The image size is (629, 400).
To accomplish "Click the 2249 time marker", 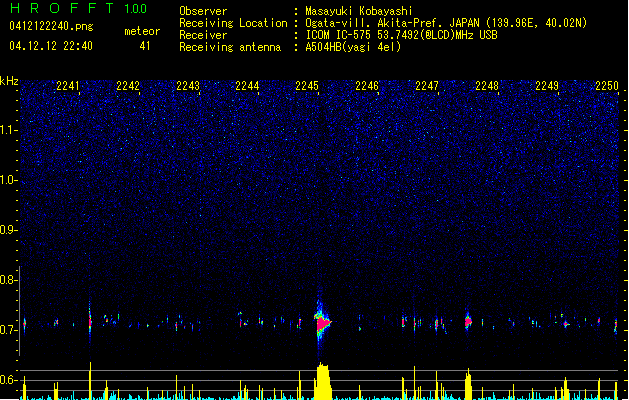I will pos(547,86).
